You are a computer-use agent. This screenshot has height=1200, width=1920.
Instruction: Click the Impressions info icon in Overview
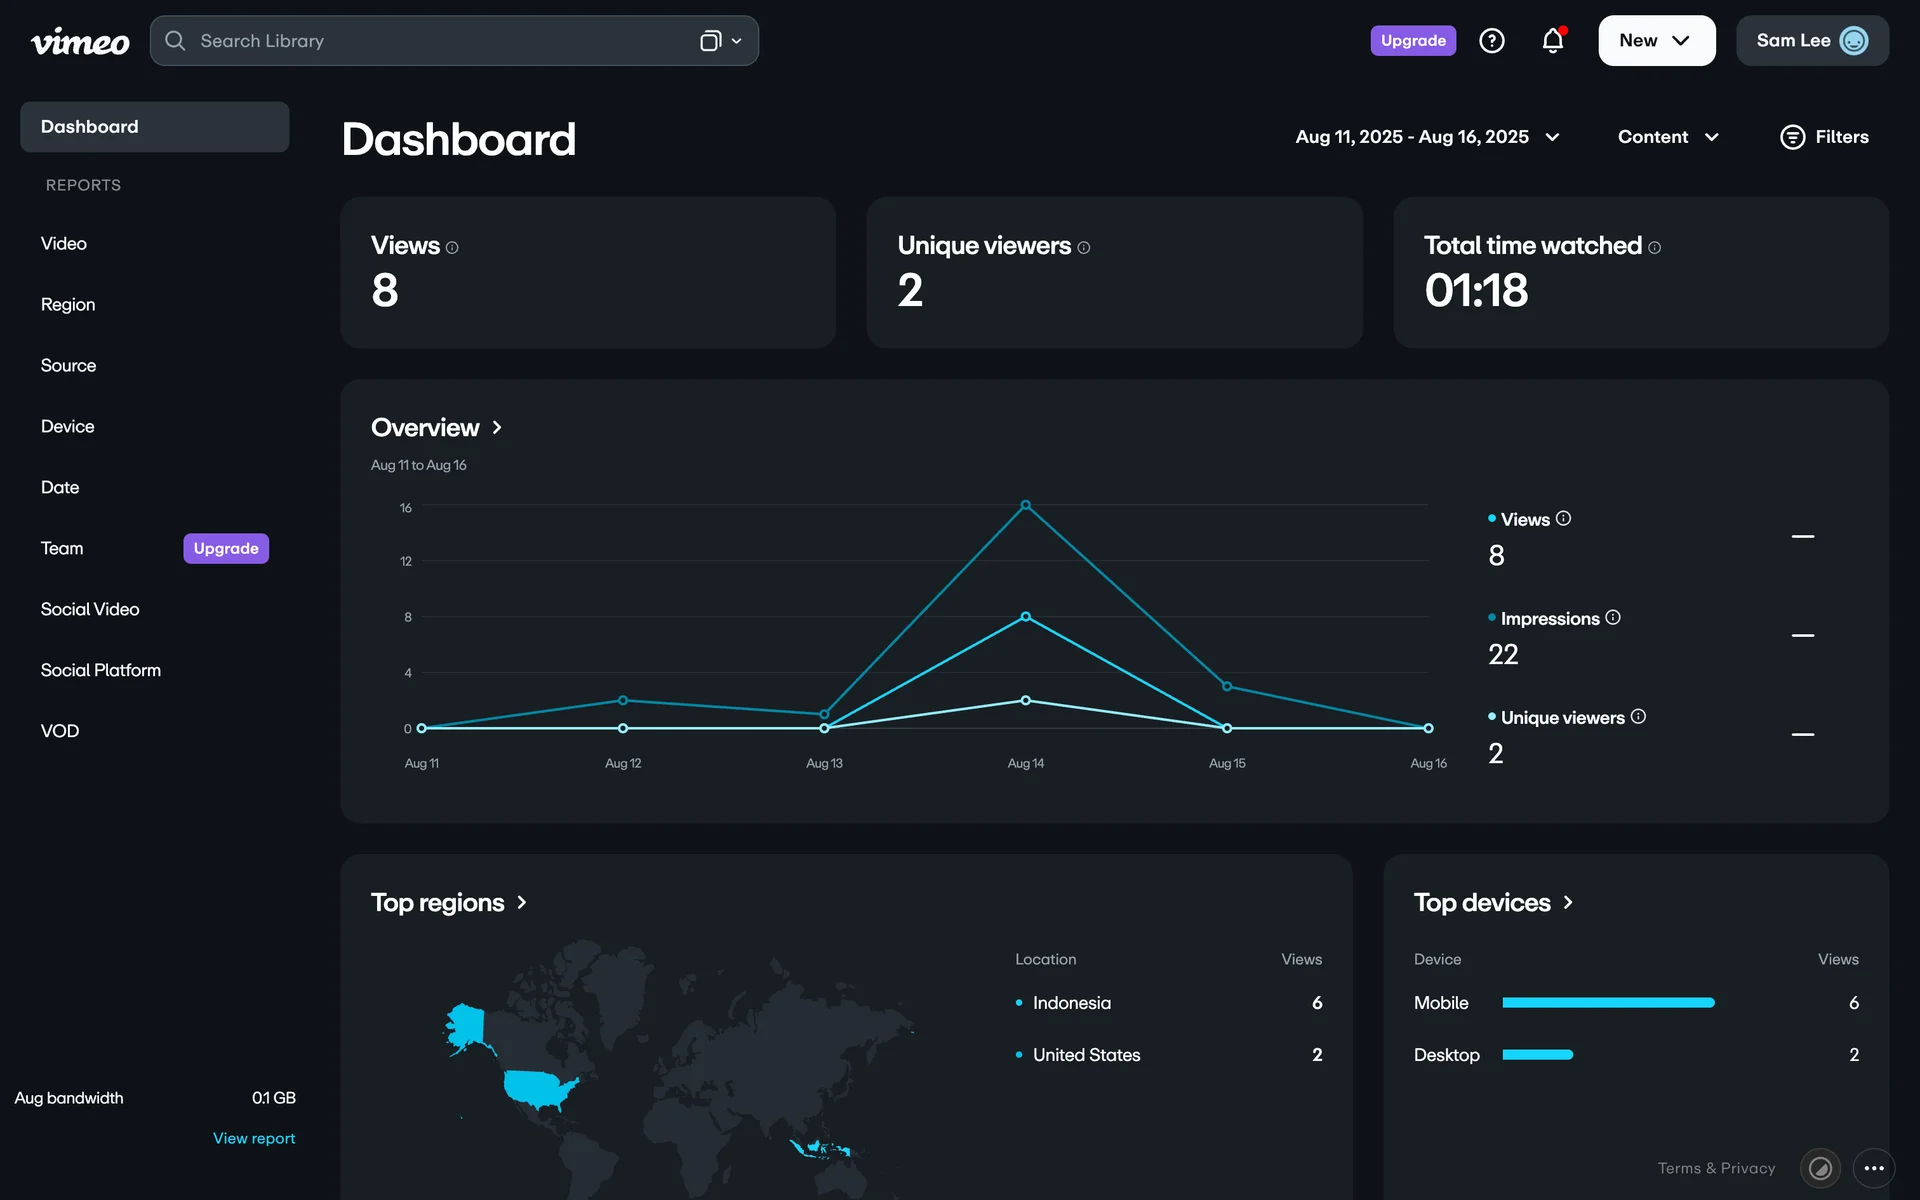[x=1612, y=618]
